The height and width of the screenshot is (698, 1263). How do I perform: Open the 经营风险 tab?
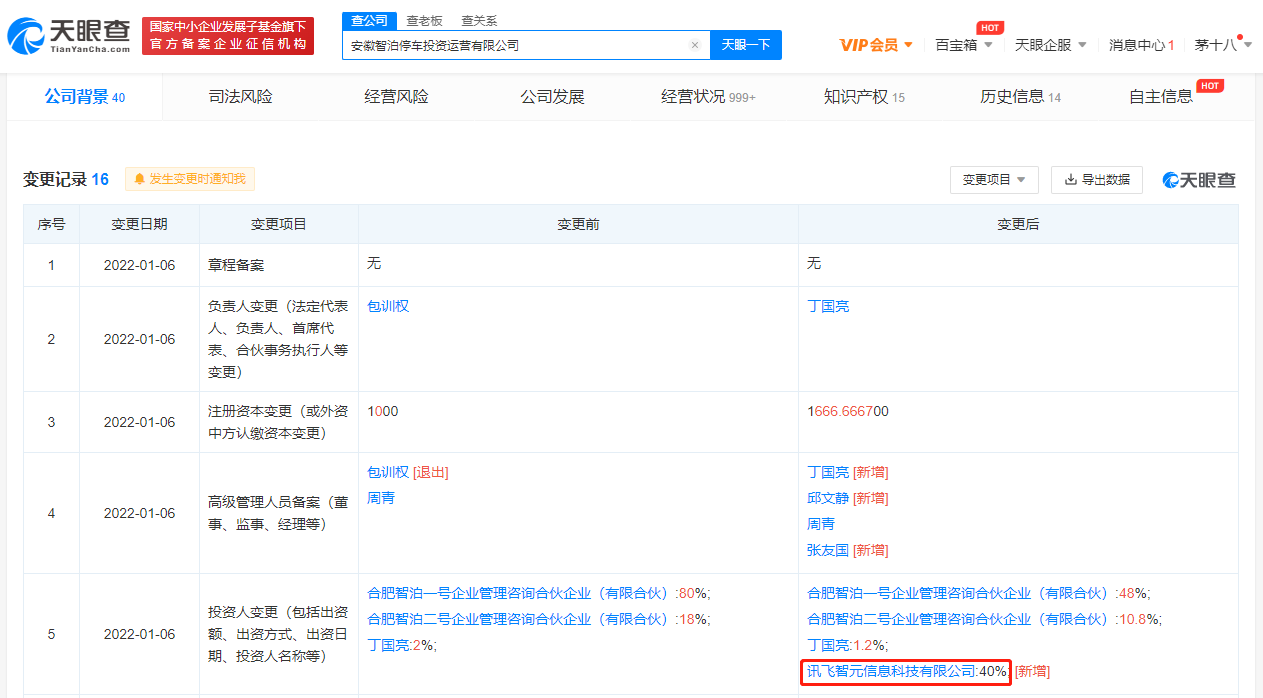point(396,97)
